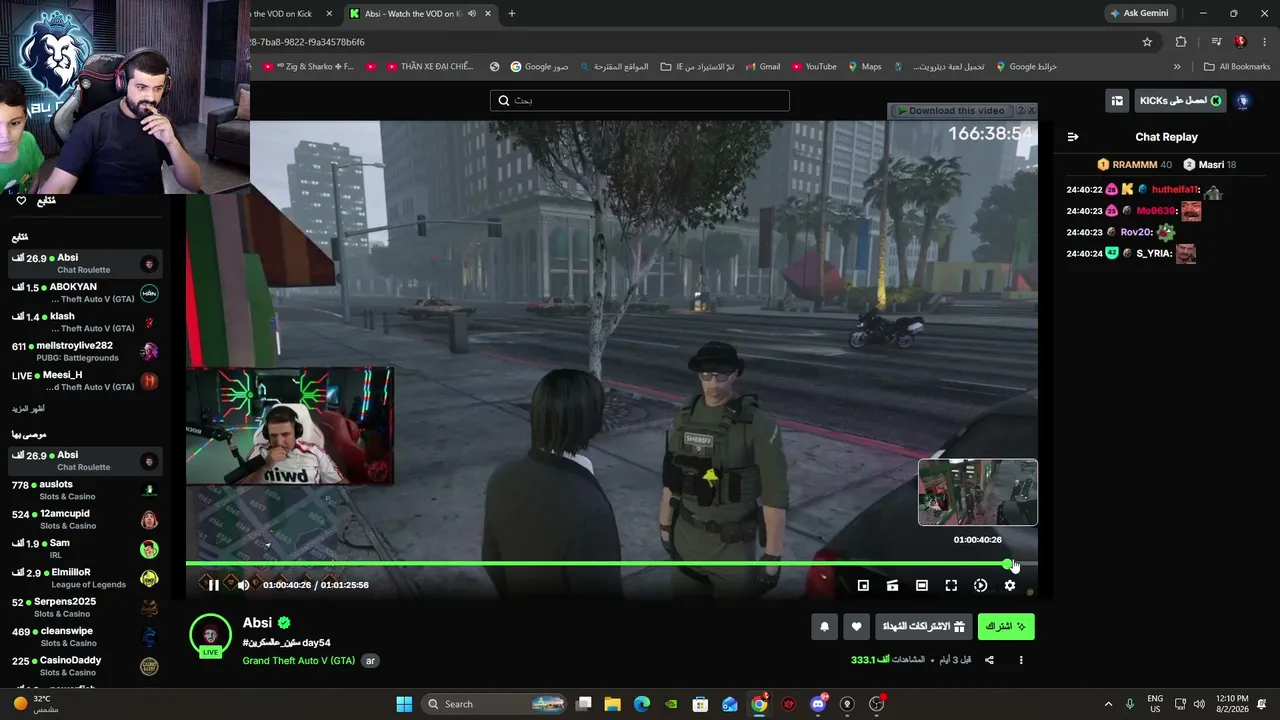Switch the player to theater mode
This screenshot has height=720, width=1280.
tap(922, 586)
